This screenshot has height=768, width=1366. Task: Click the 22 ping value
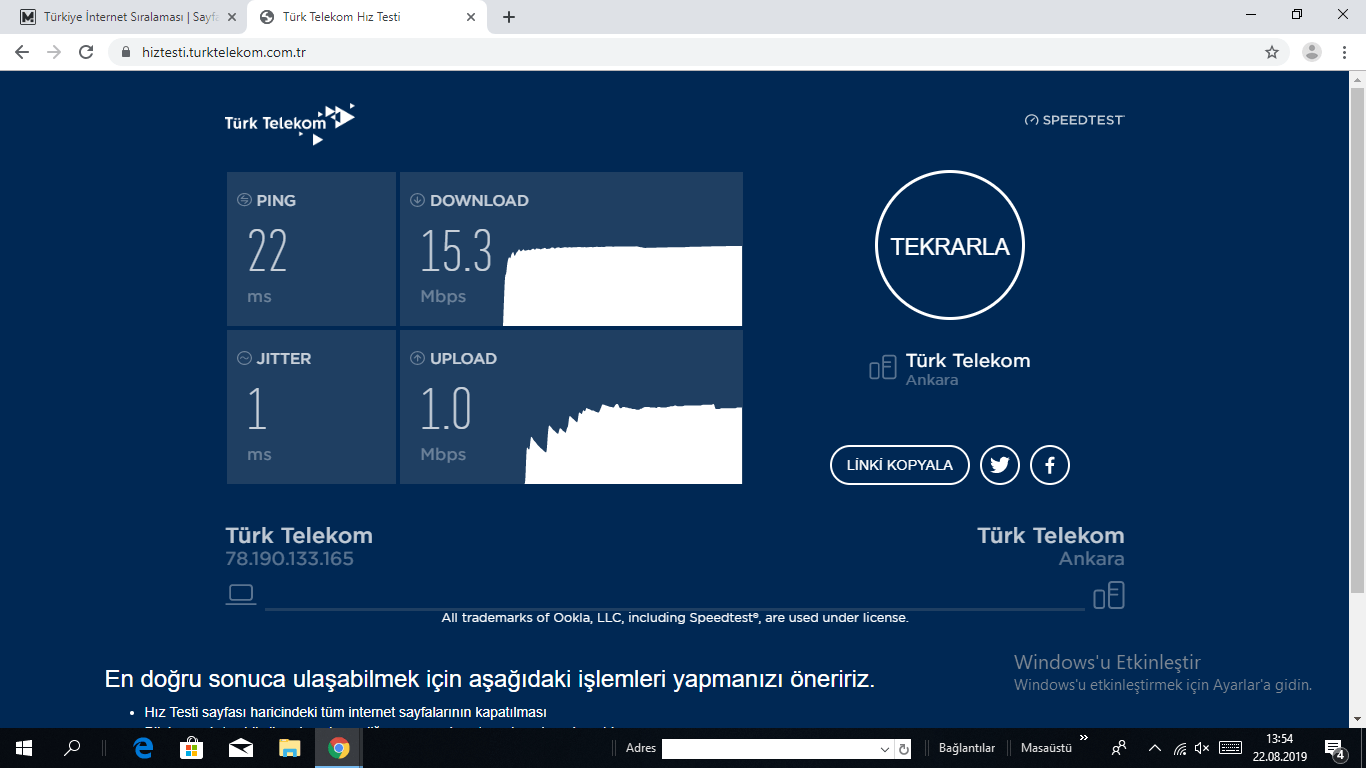[268, 251]
